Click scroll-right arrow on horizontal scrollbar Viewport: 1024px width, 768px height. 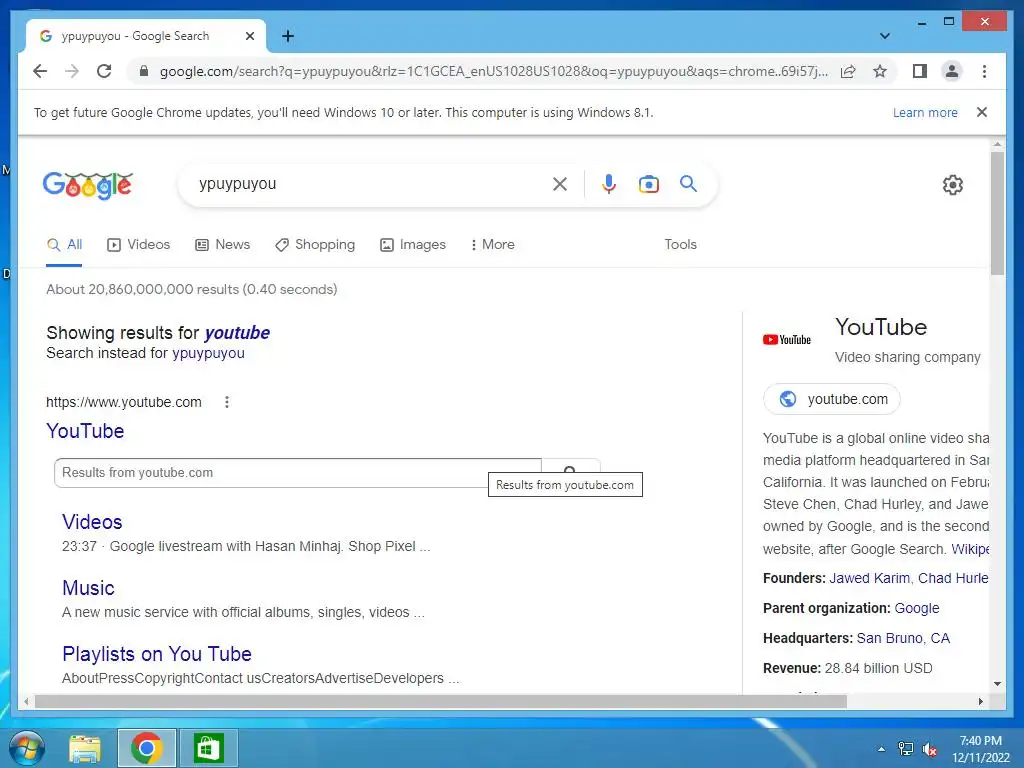point(980,702)
